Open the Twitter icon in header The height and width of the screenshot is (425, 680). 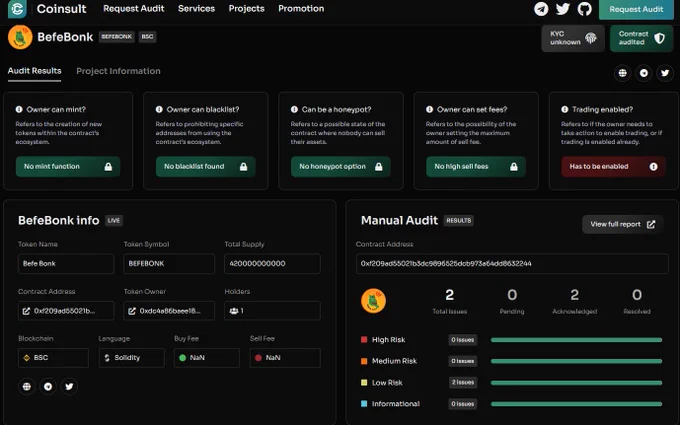point(562,9)
